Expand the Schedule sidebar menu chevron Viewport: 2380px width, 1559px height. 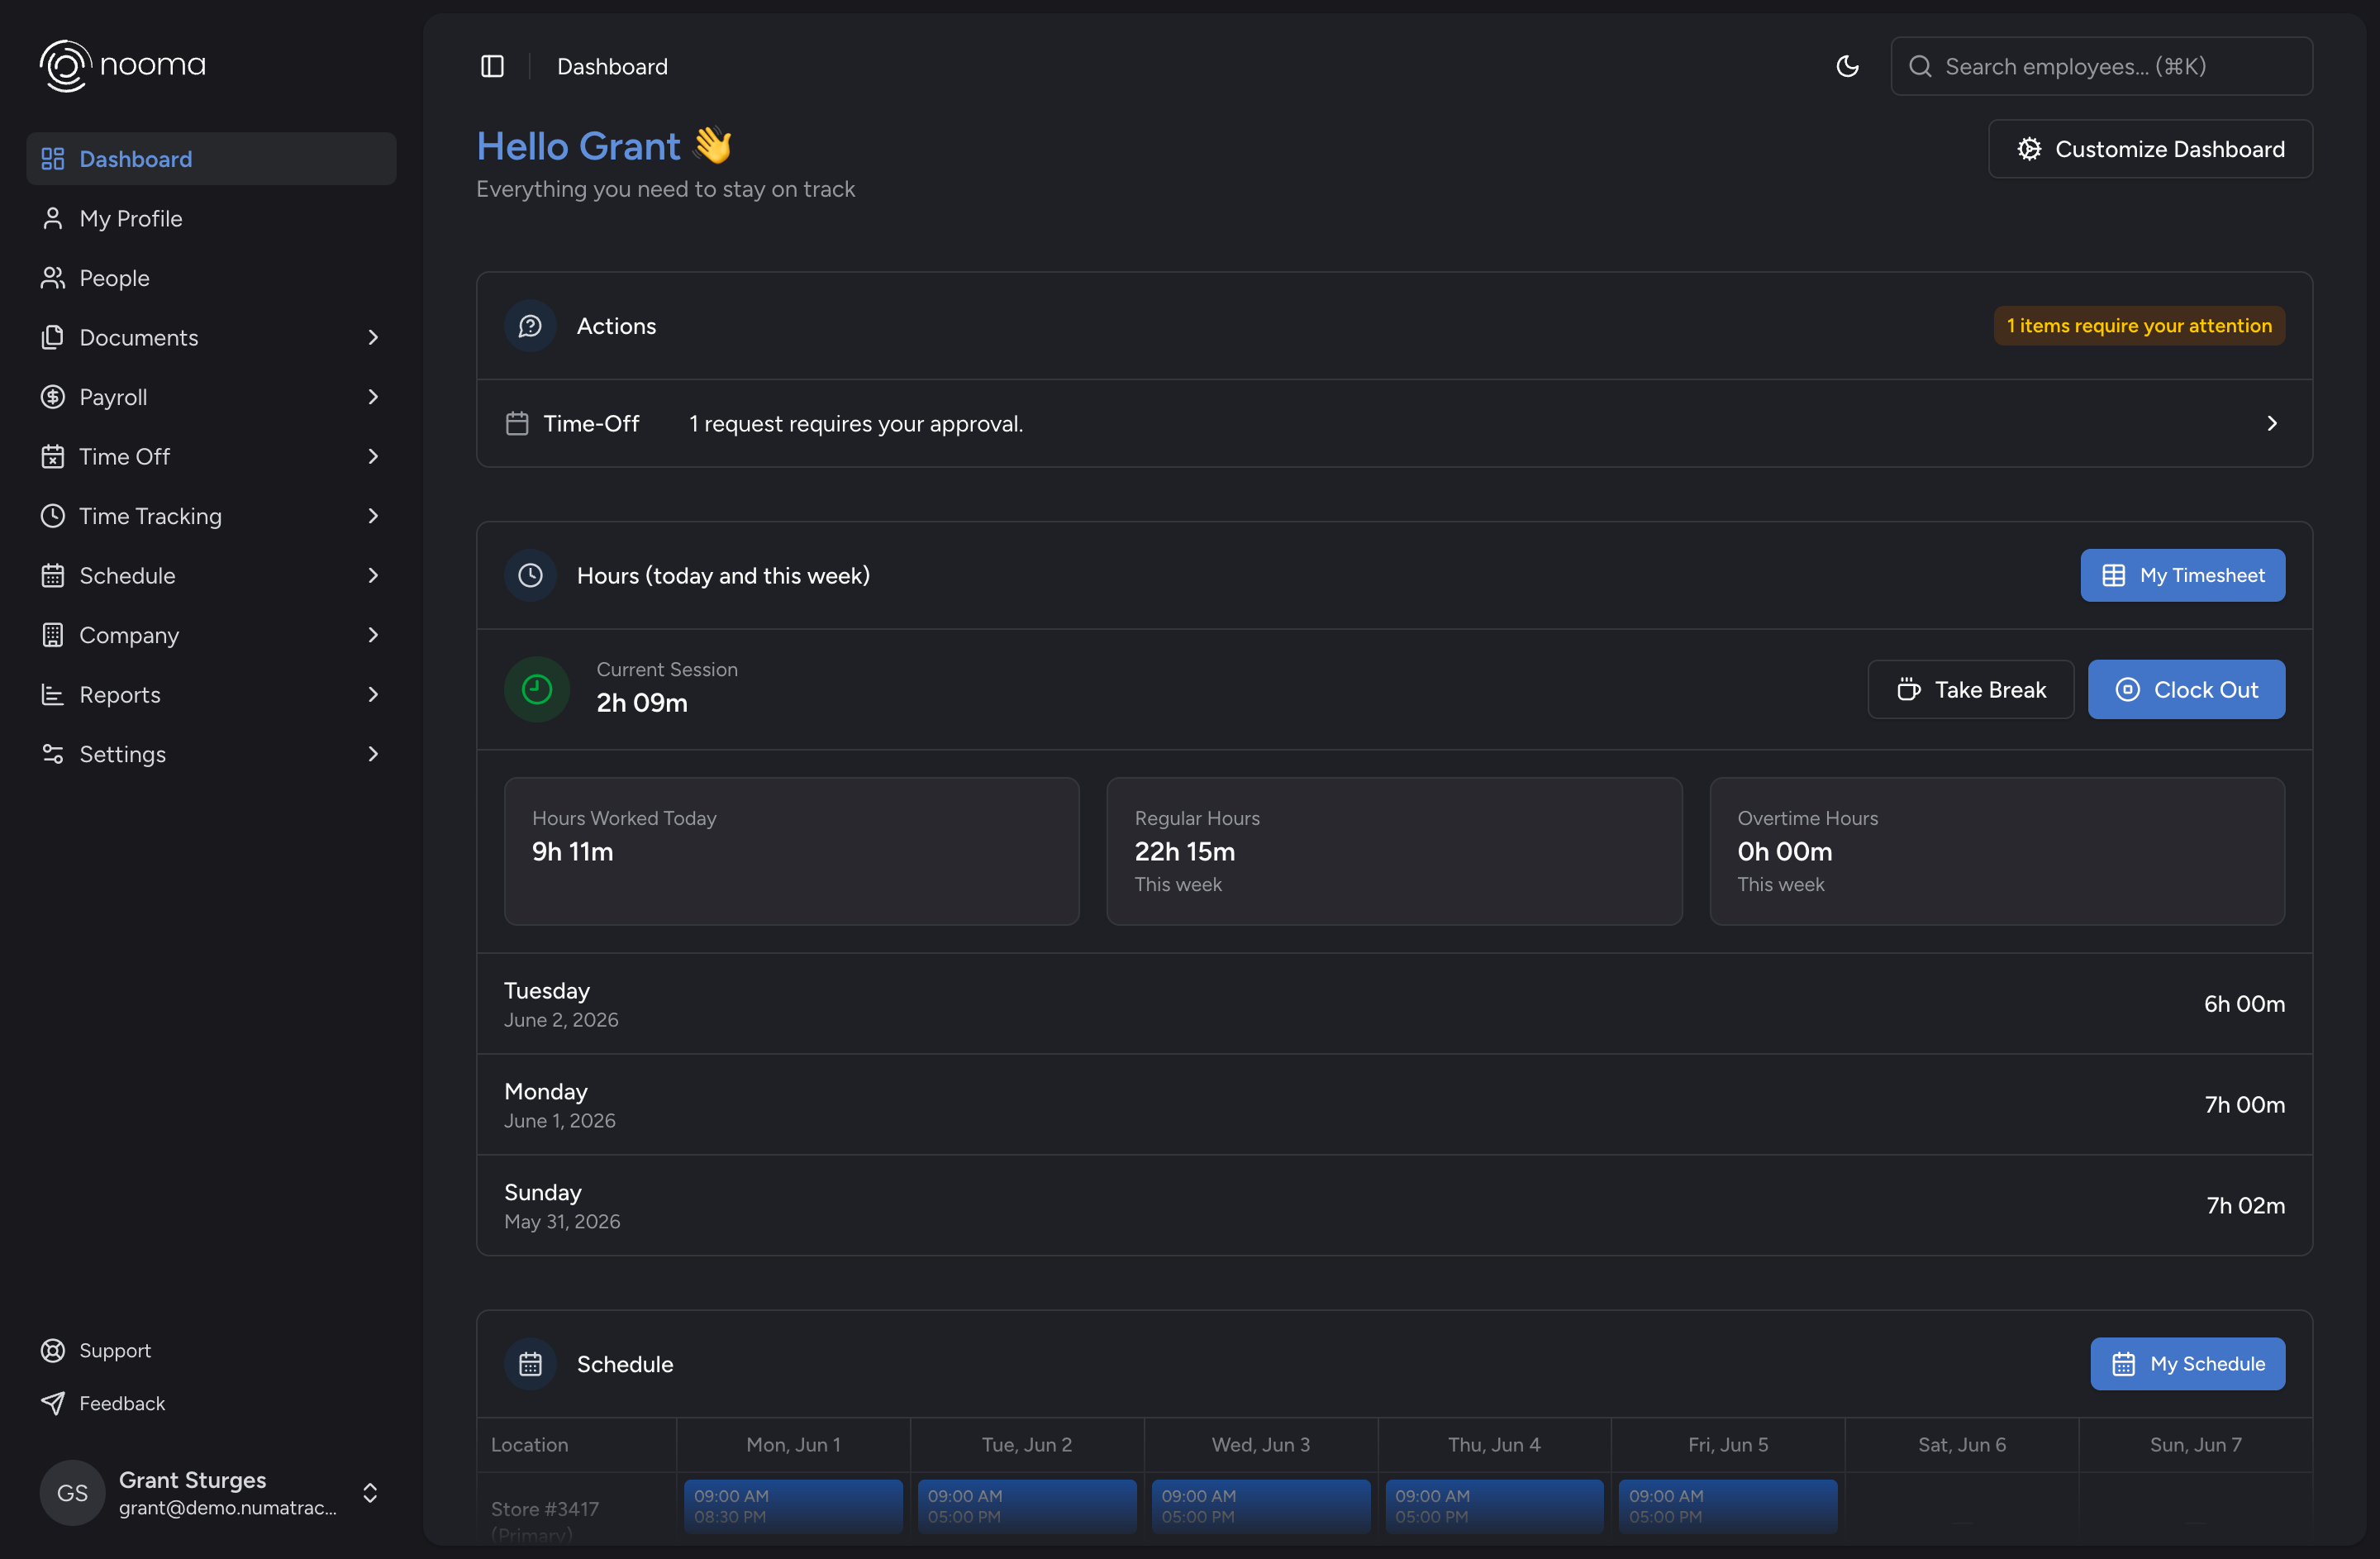[373, 575]
